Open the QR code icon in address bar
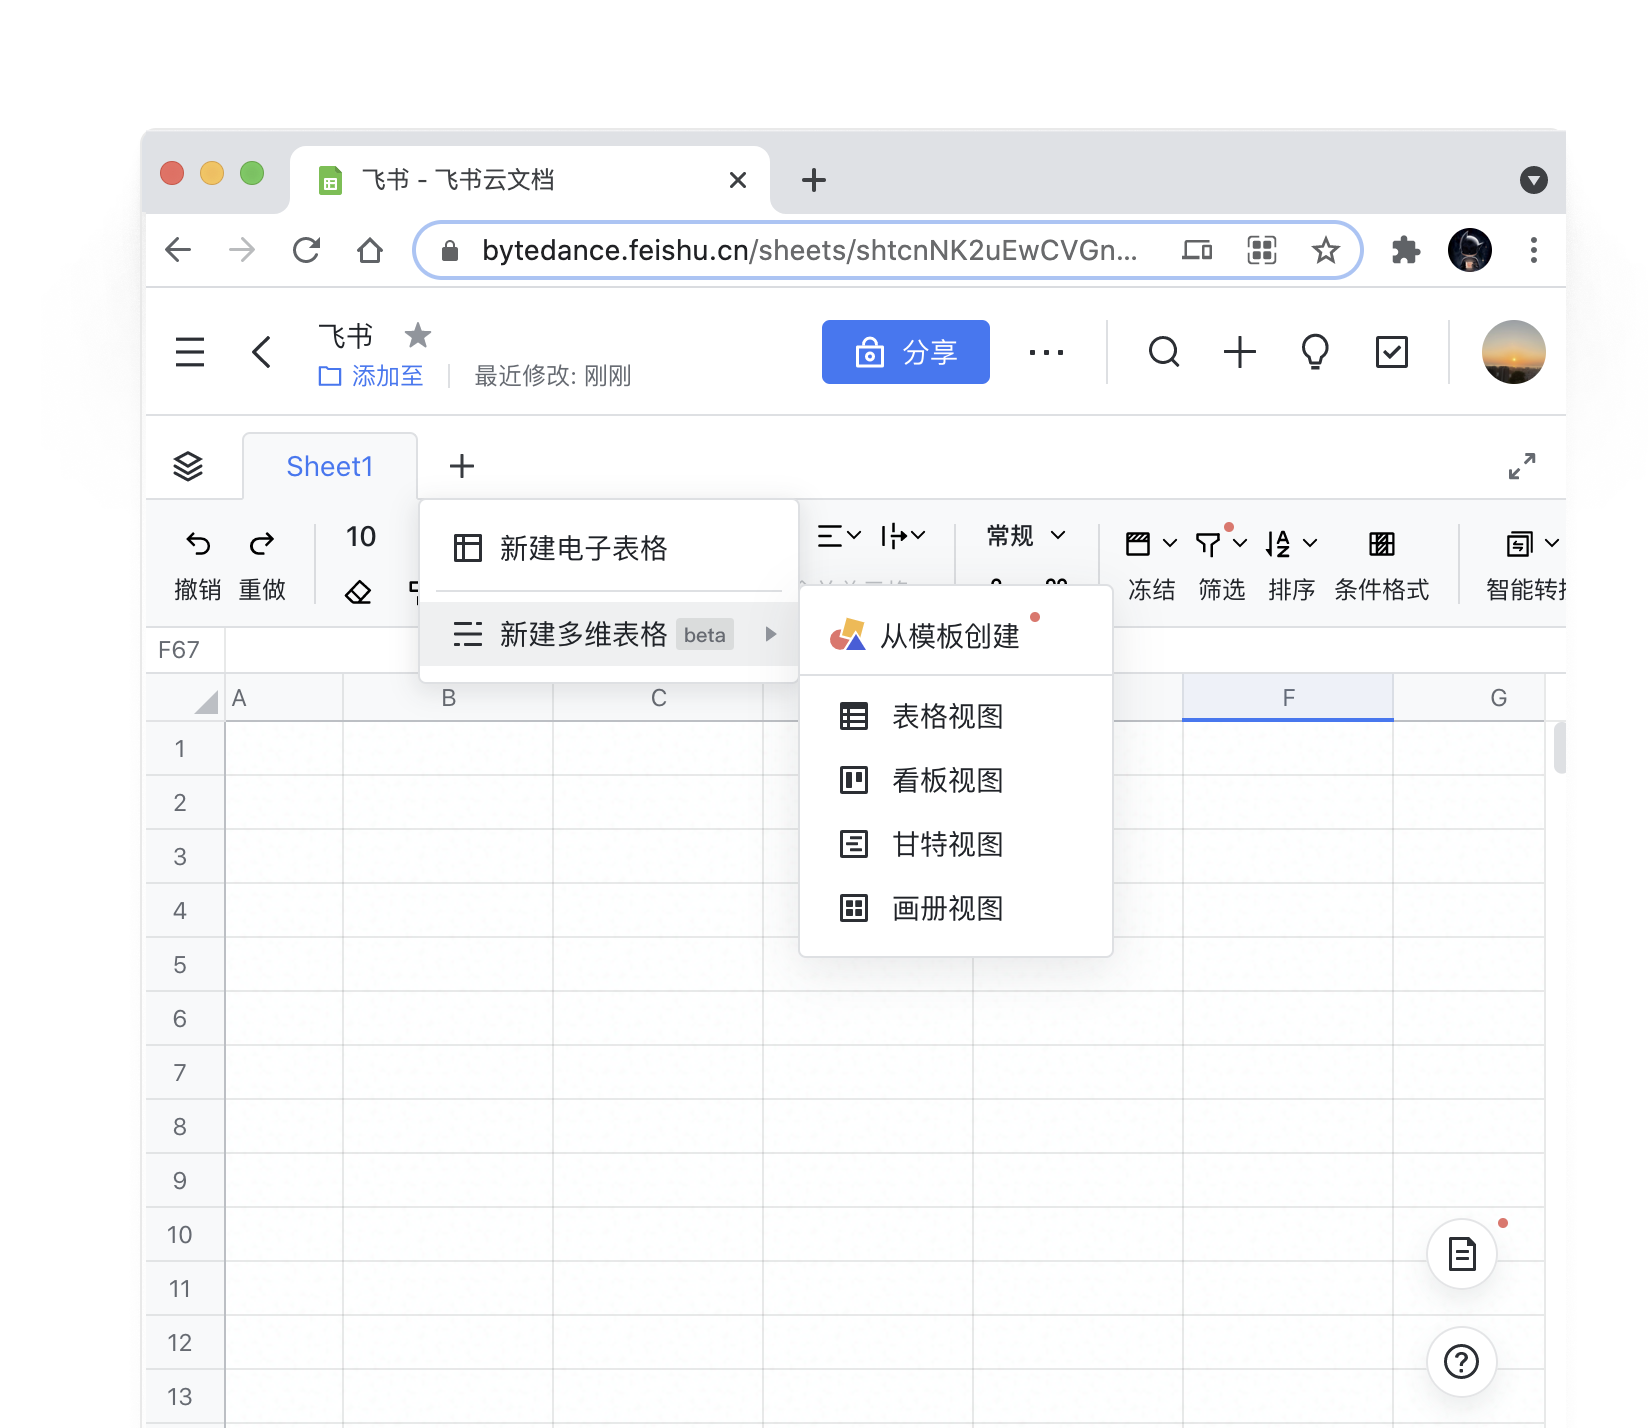 click(x=1262, y=250)
